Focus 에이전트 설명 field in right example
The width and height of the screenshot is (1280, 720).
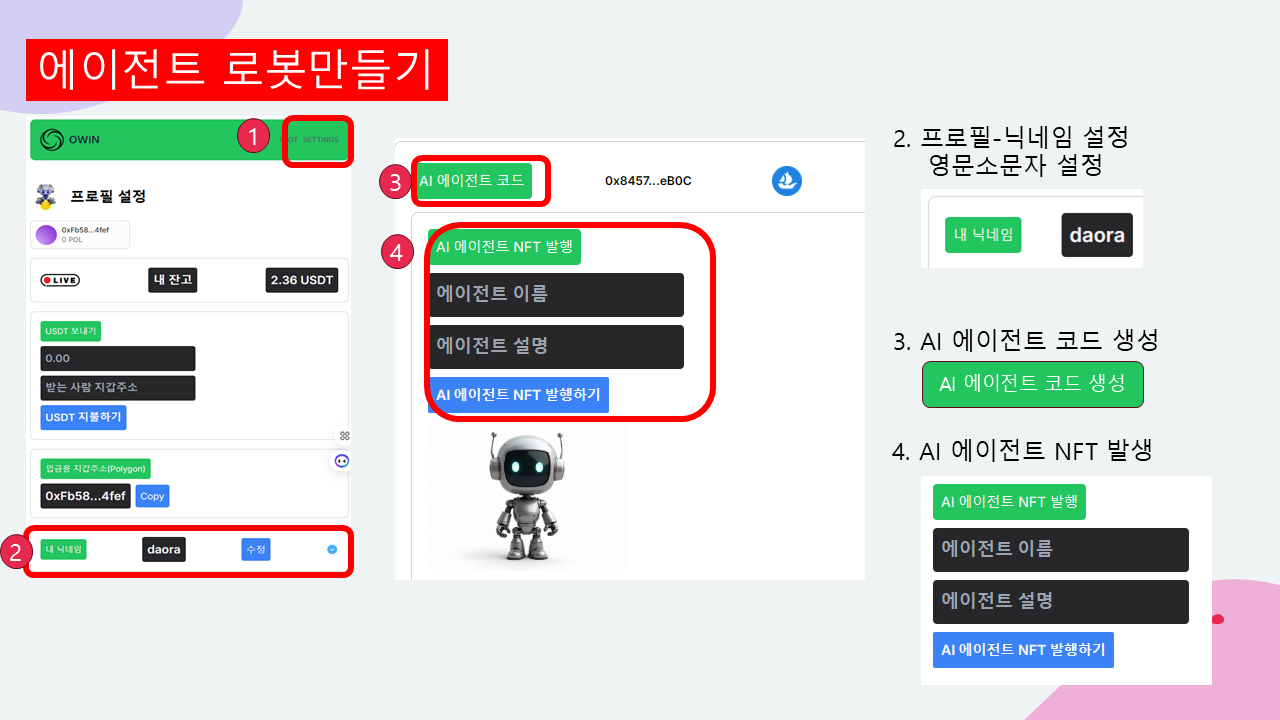click(1061, 601)
